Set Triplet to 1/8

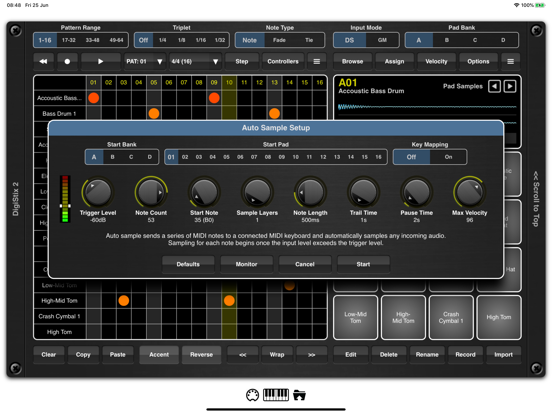pos(182,40)
